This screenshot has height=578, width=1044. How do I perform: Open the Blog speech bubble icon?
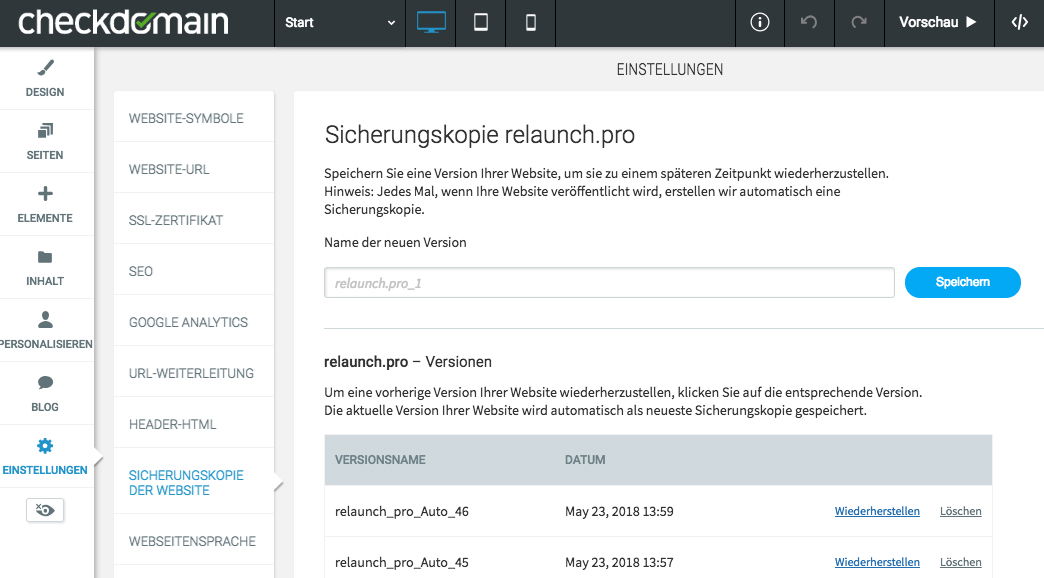pos(45,382)
